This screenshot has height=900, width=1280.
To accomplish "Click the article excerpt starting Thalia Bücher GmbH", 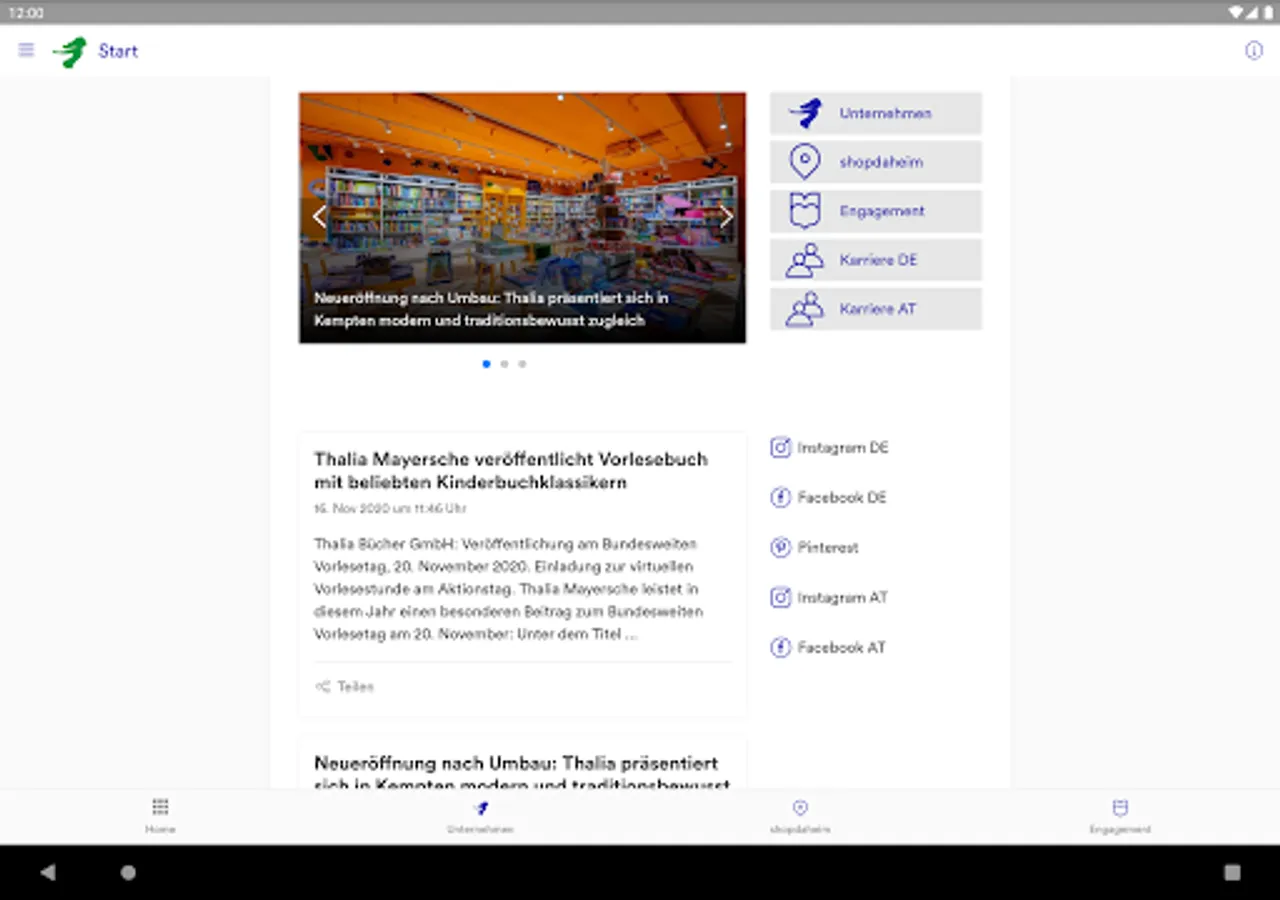I will pyautogui.click(x=509, y=589).
